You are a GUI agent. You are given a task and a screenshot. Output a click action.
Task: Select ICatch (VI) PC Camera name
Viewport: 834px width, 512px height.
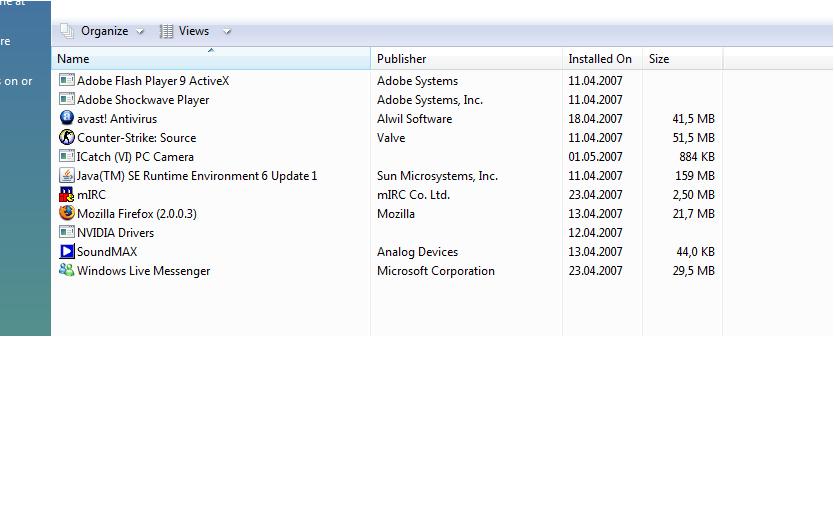[135, 157]
